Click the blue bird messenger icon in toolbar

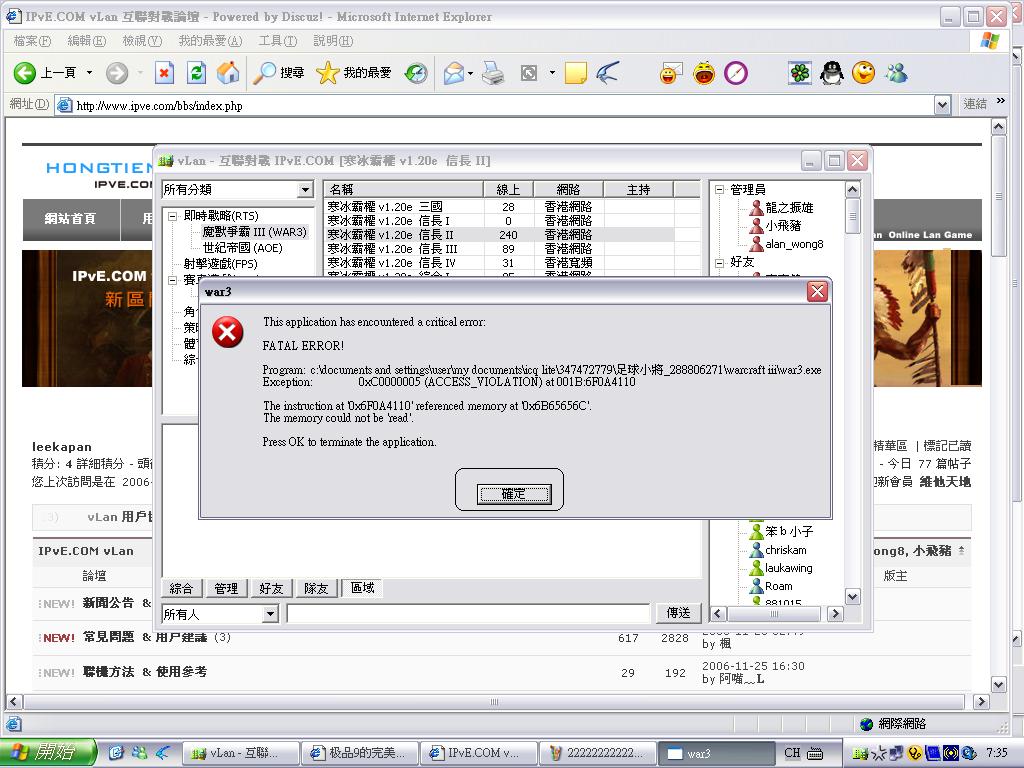(607, 72)
